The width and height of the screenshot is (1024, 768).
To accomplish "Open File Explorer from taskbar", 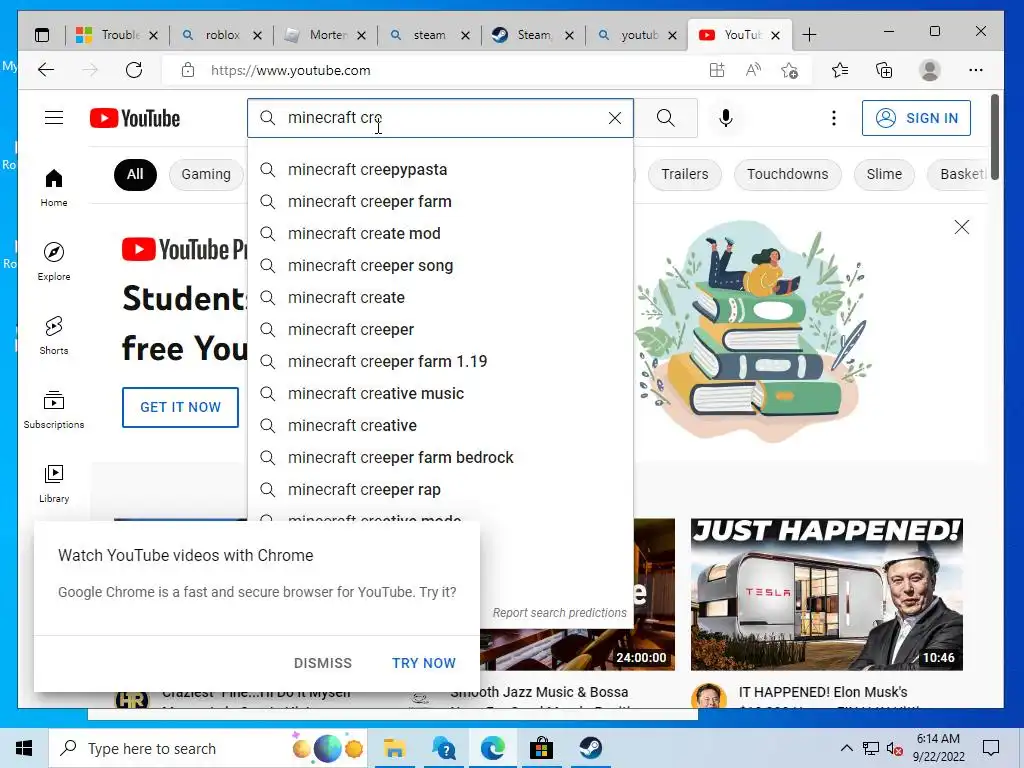I will 394,748.
